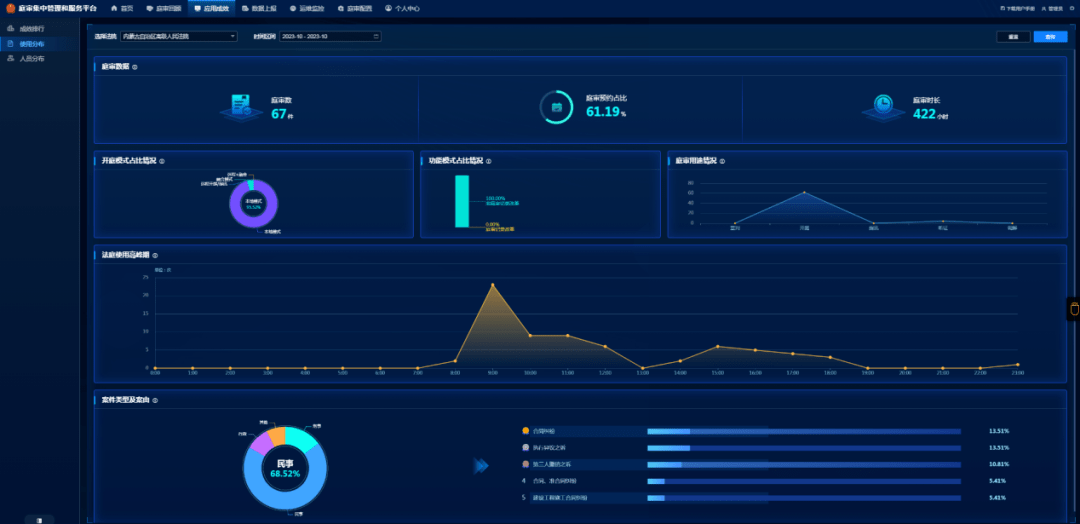This screenshot has width=1080, height=524.
Task: Click the platform logo in the top-left corner
Action: click(x=11, y=8)
